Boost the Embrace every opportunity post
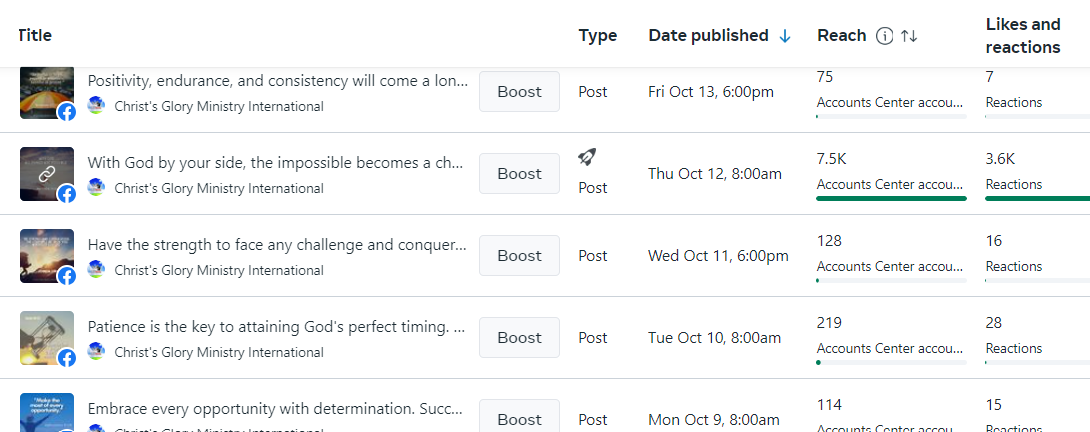 click(519, 419)
